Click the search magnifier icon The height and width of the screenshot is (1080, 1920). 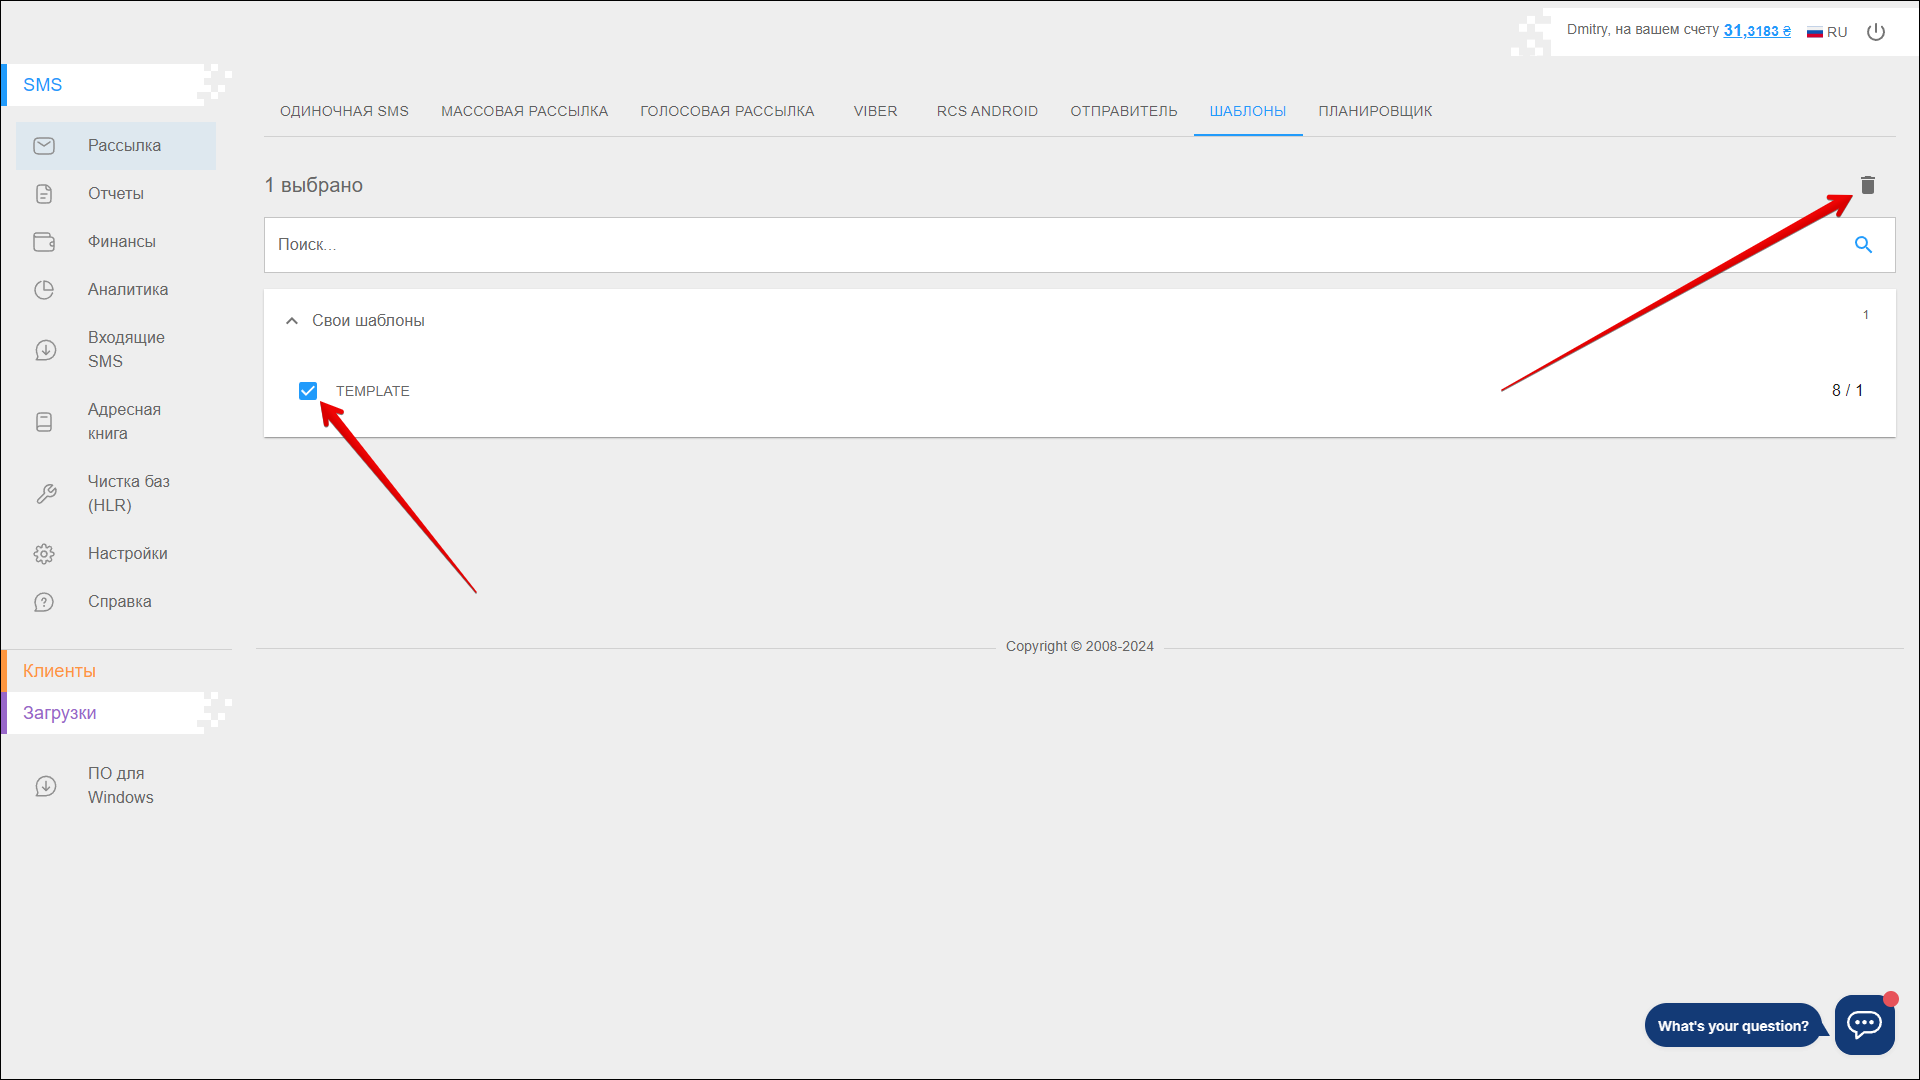pyautogui.click(x=1863, y=245)
